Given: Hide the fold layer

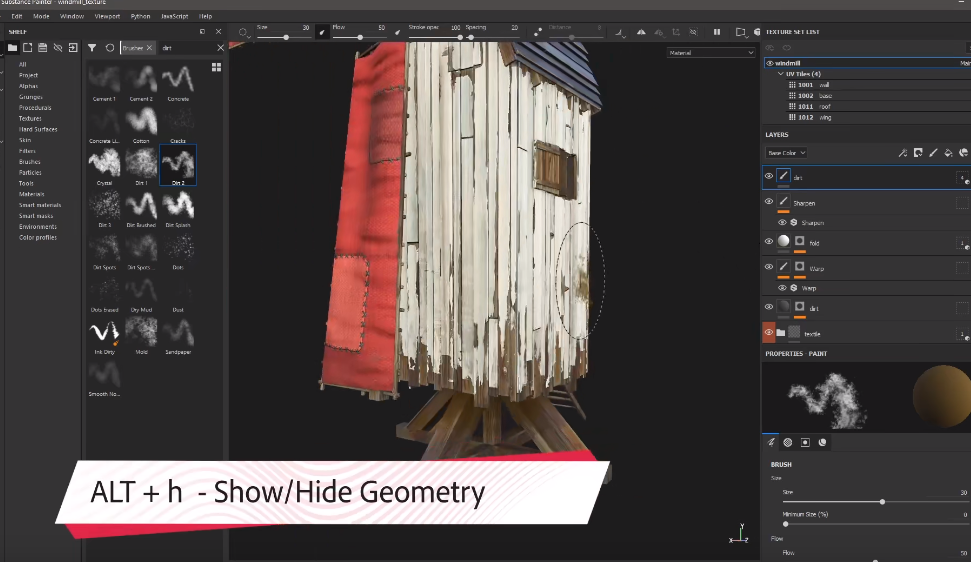Looking at the screenshot, I should coord(769,242).
